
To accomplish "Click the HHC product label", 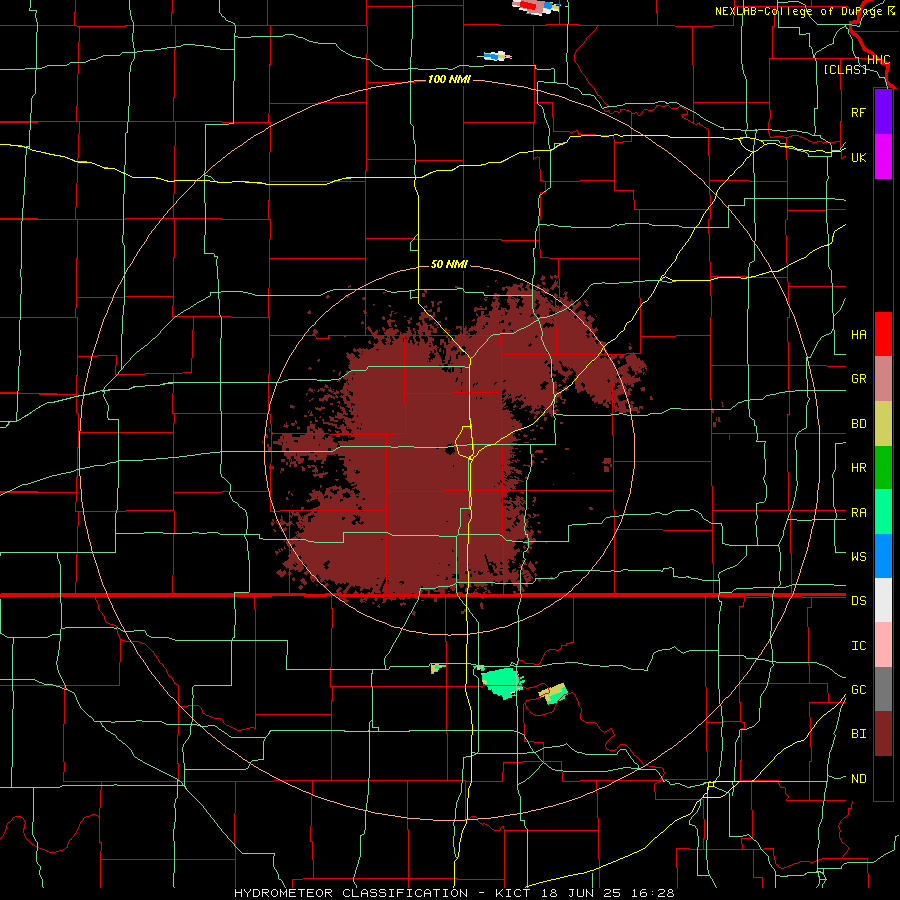I will tap(878, 60).
